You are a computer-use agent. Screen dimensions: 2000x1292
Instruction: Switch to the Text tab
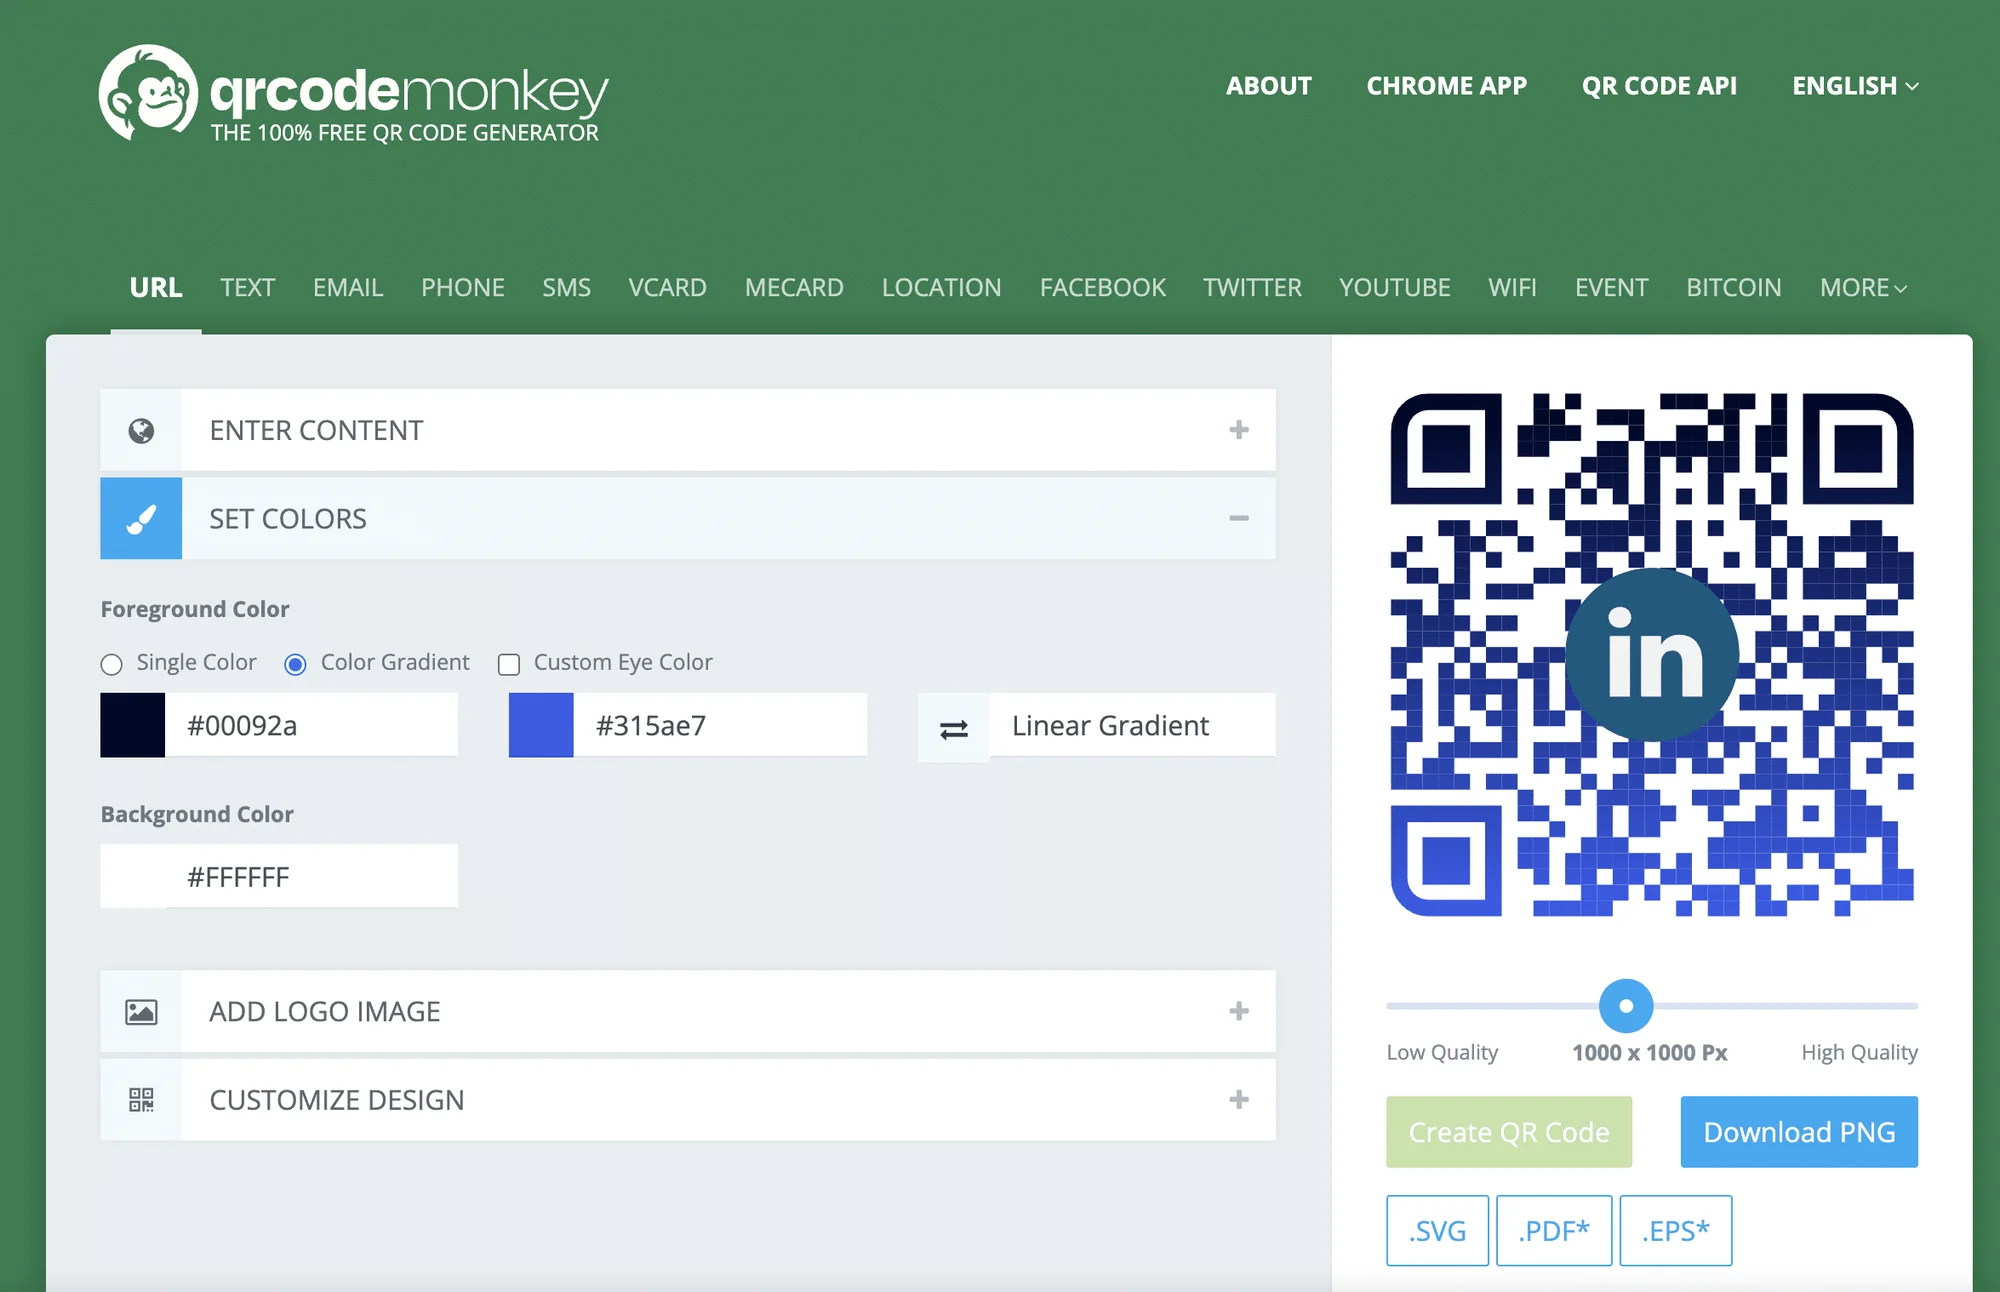tap(247, 288)
